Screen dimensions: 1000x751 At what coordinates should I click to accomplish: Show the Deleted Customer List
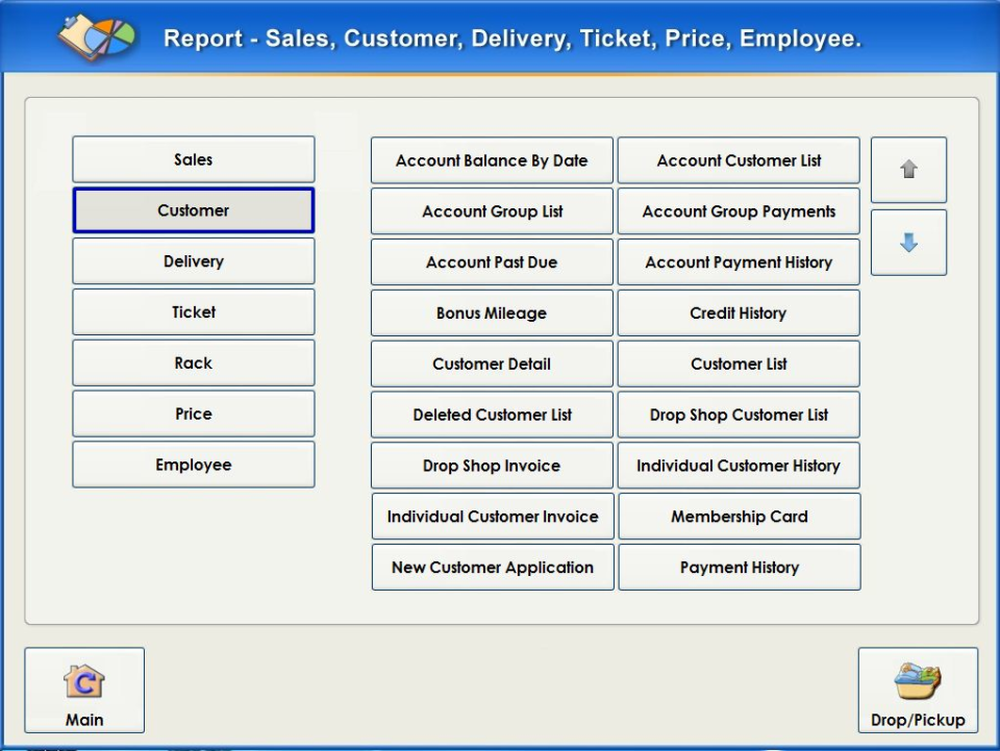[x=492, y=415]
